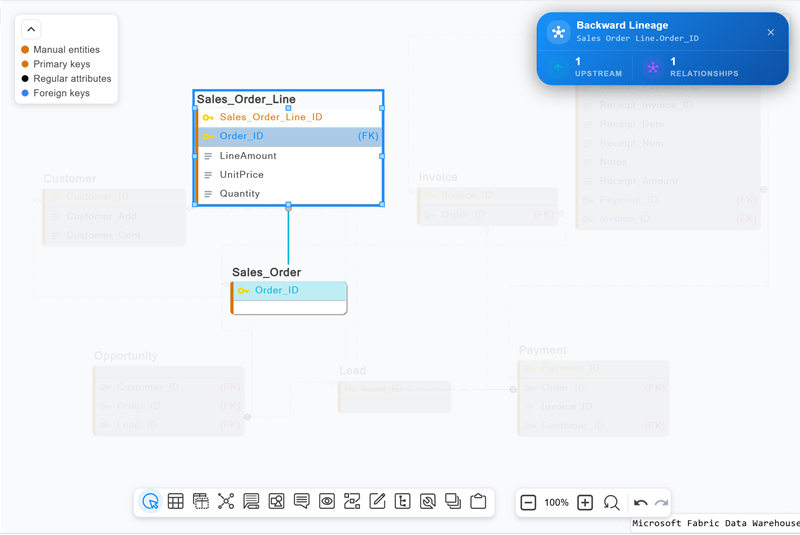800x535 pixels.
Task: Click Manual entities legend item
Action: click(x=66, y=50)
